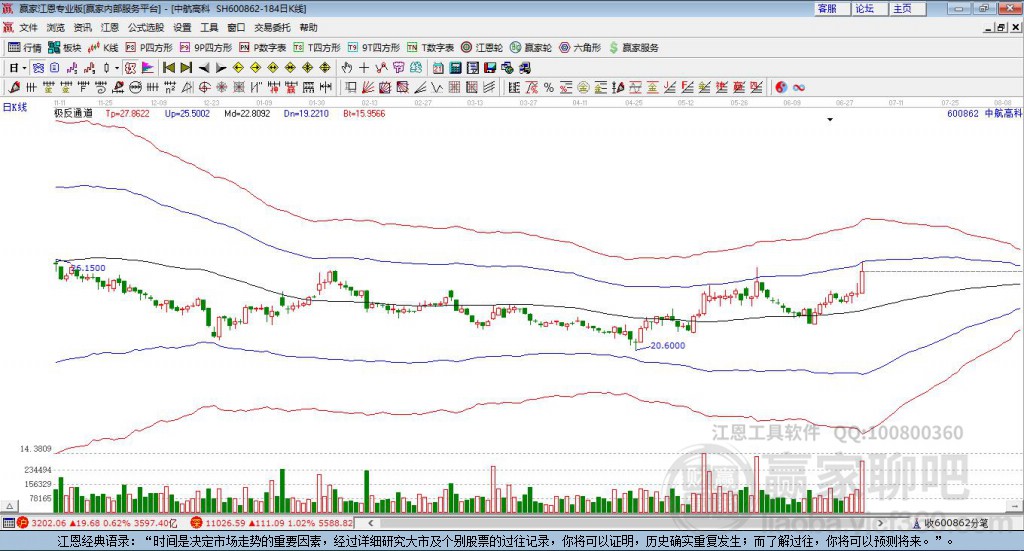Toggle the pink flag chart icon
1024x551 pixels.
click(x=148, y=68)
